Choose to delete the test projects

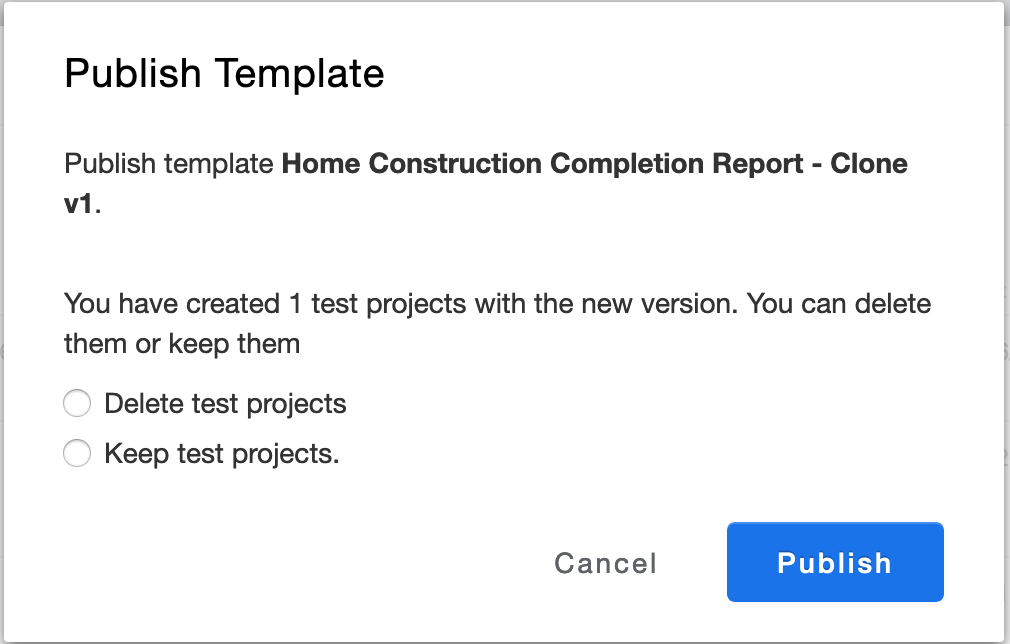coord(77,404)
